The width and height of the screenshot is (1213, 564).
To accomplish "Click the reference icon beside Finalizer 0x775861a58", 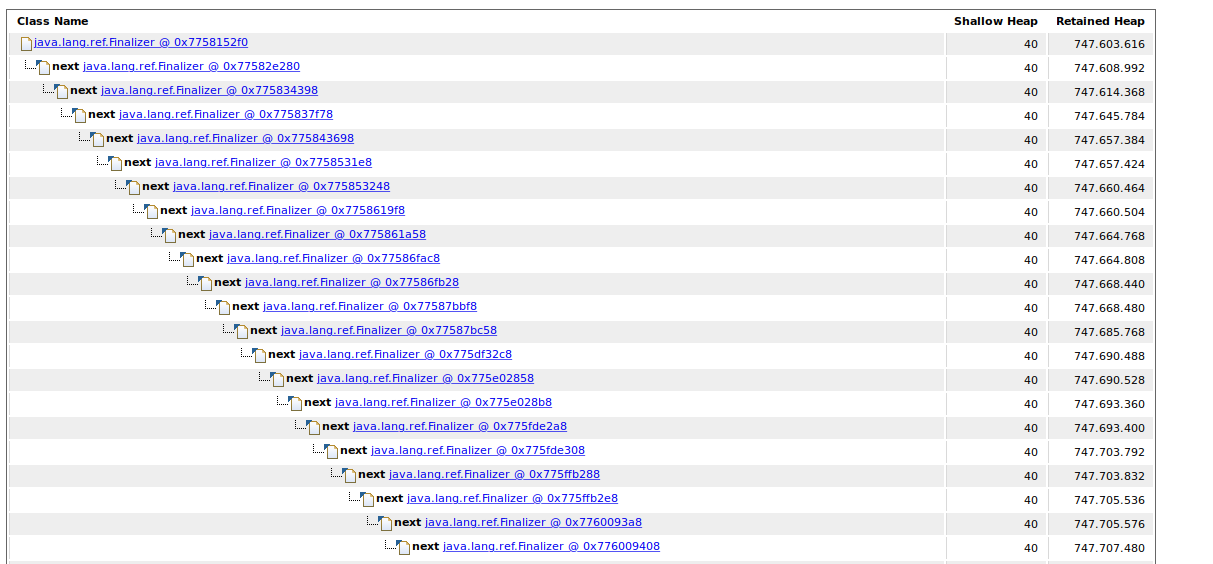I will click(x=169, y=235).
